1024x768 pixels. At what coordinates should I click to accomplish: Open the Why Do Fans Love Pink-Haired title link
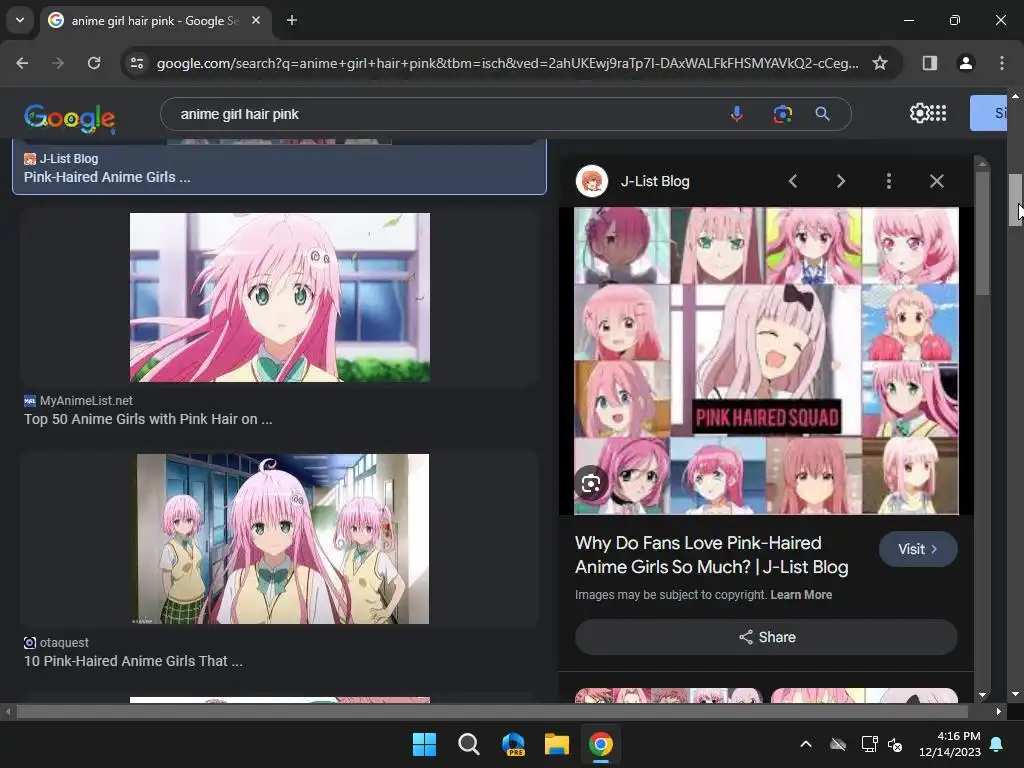[711, 555]
